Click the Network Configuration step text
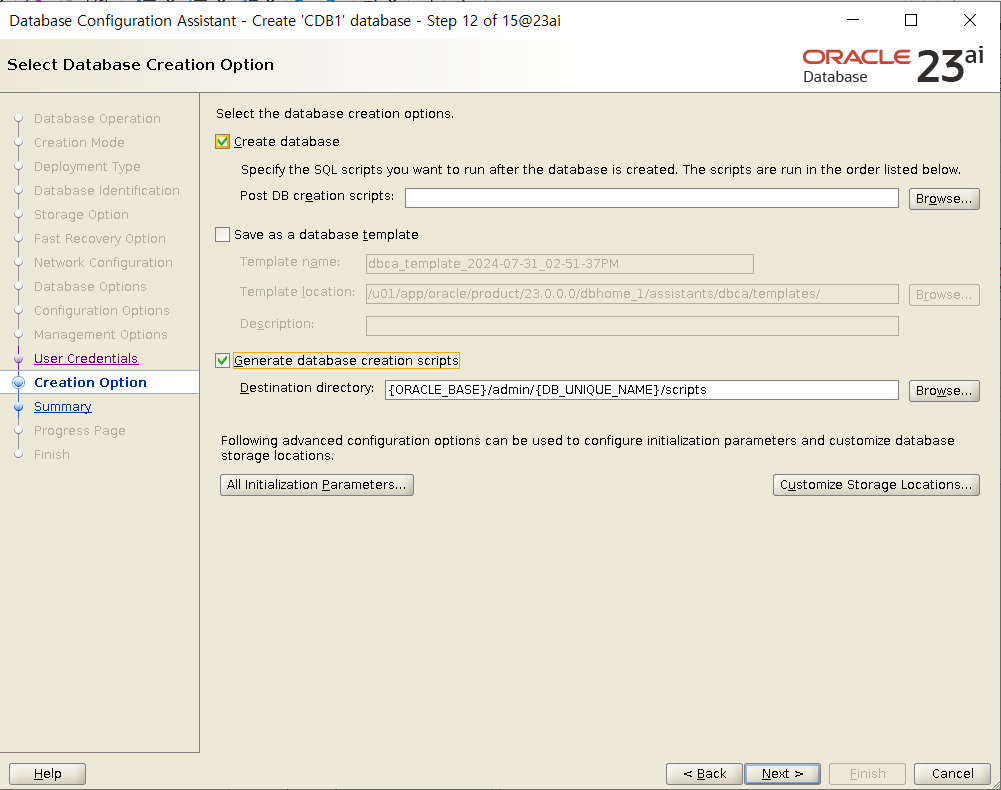This screenshot has width=1001, height=790. click(103, 262)
